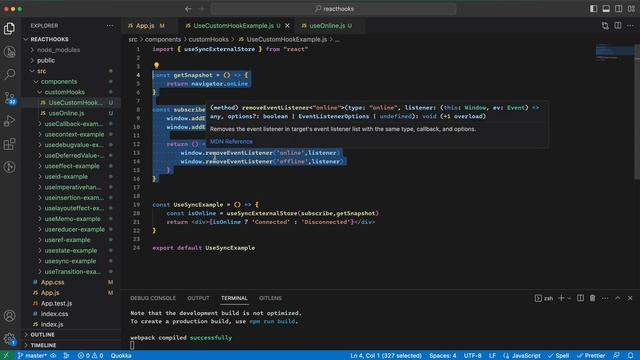The image size is (640, 360).
Task: Open the Manage gear icon
Action: (9, 338)
